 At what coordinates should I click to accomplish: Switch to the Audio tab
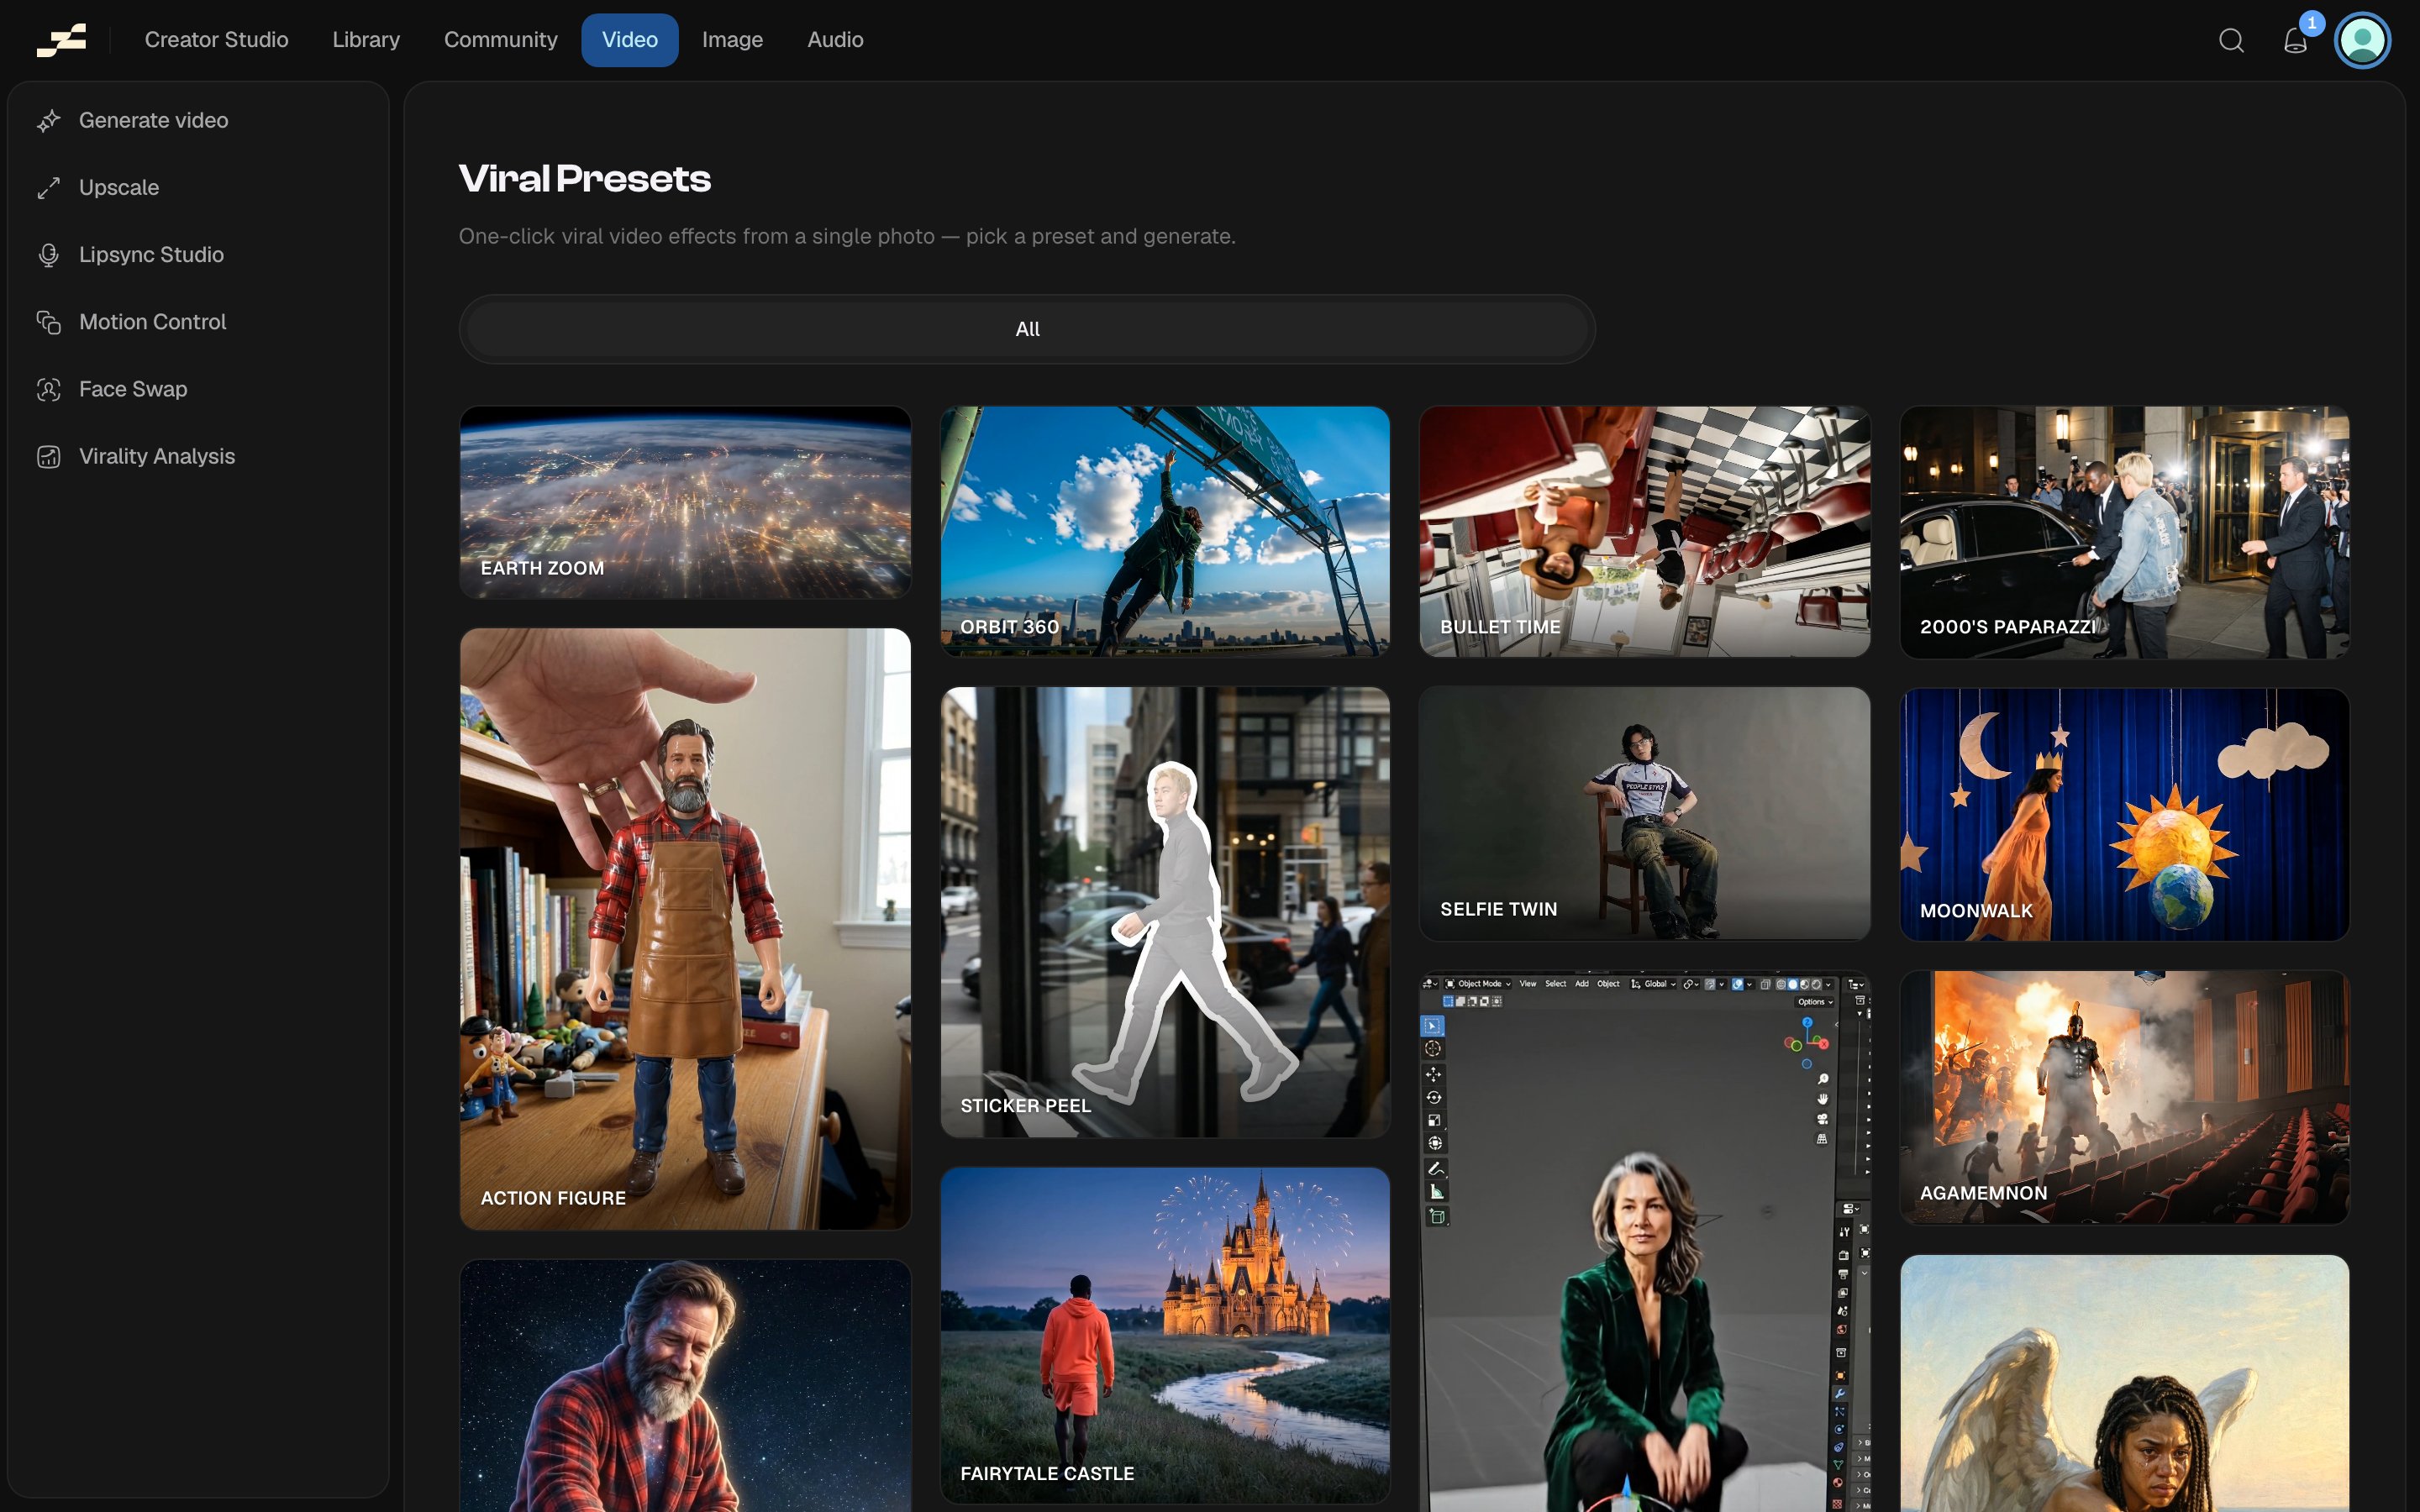tap(835, 40)
